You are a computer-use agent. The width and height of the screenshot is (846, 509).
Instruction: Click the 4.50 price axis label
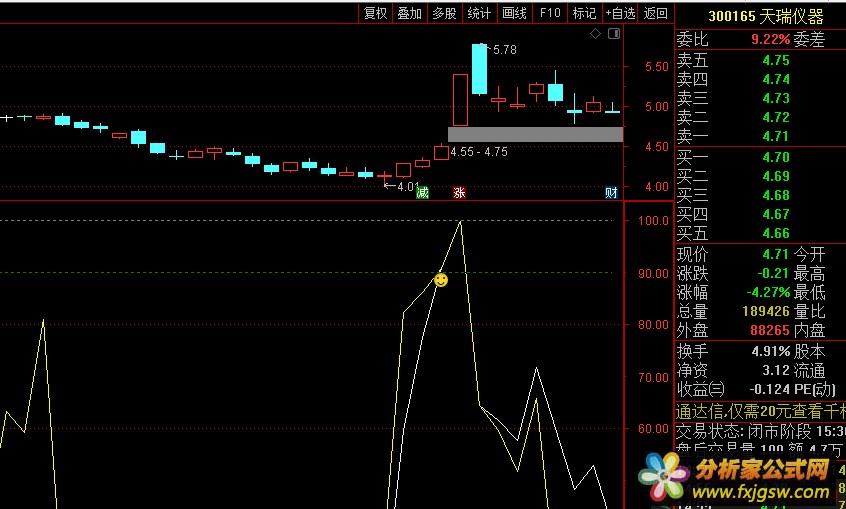pos(657,146)
